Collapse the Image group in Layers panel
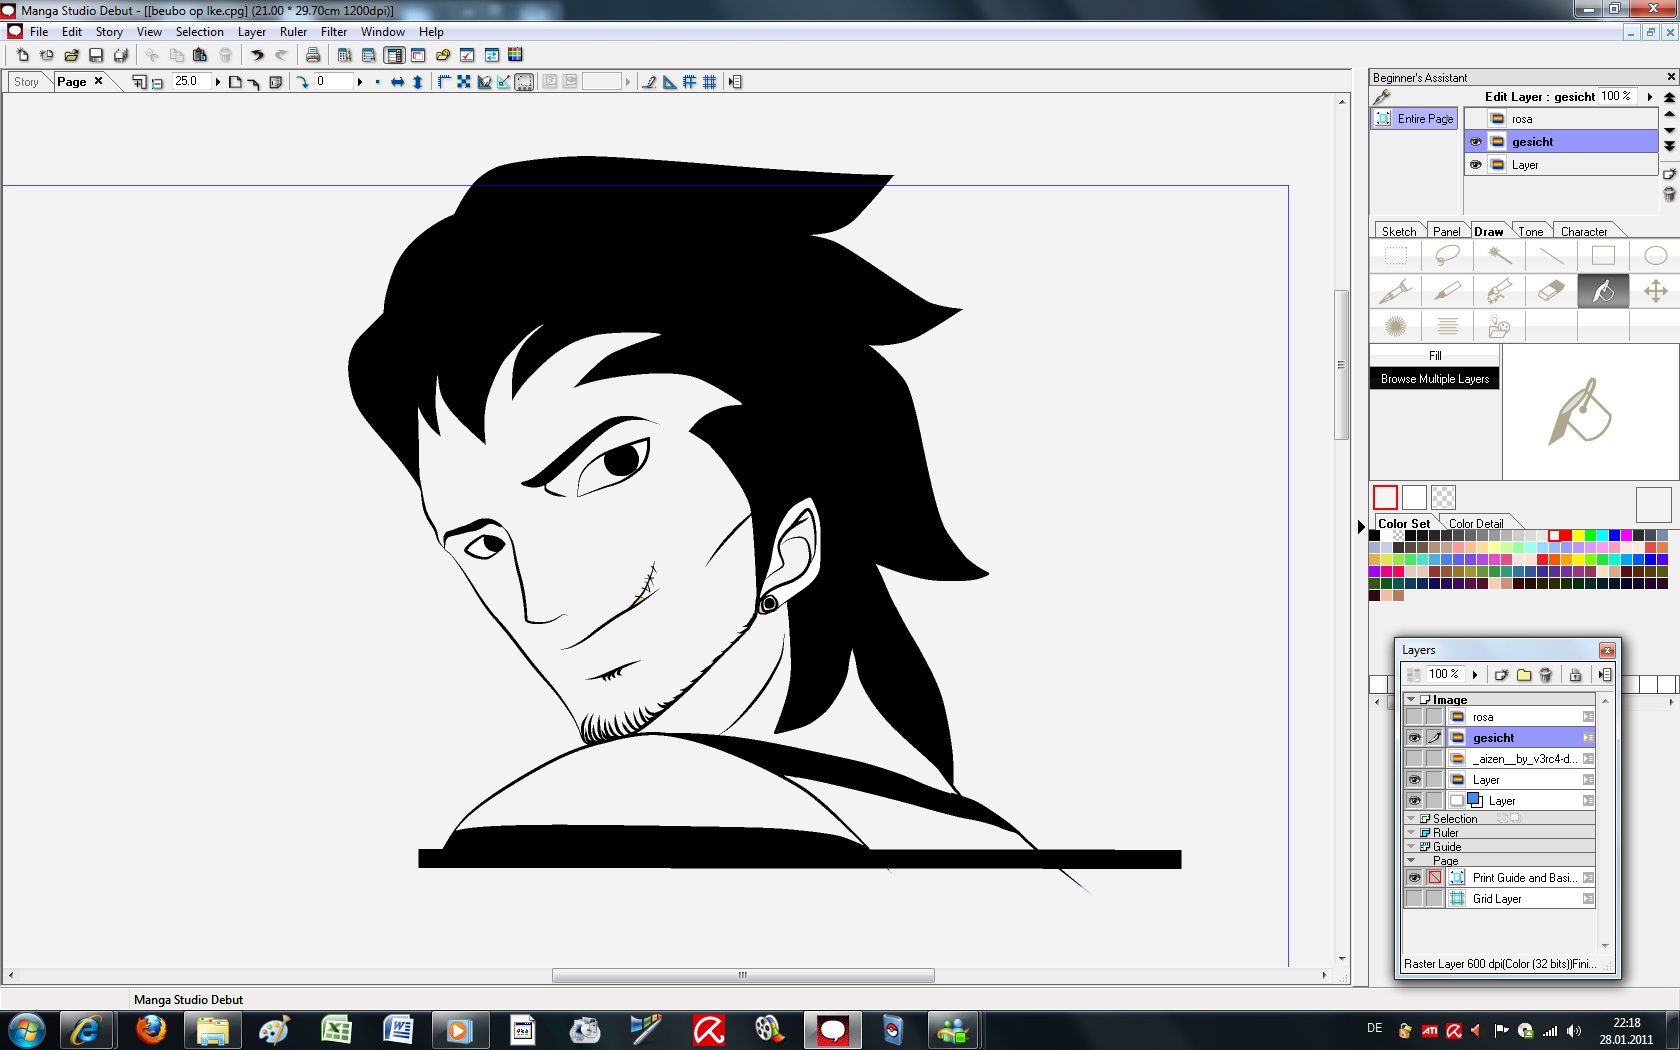Viewport: 1680px width, 1050px height. click(x=1411, y=700)
